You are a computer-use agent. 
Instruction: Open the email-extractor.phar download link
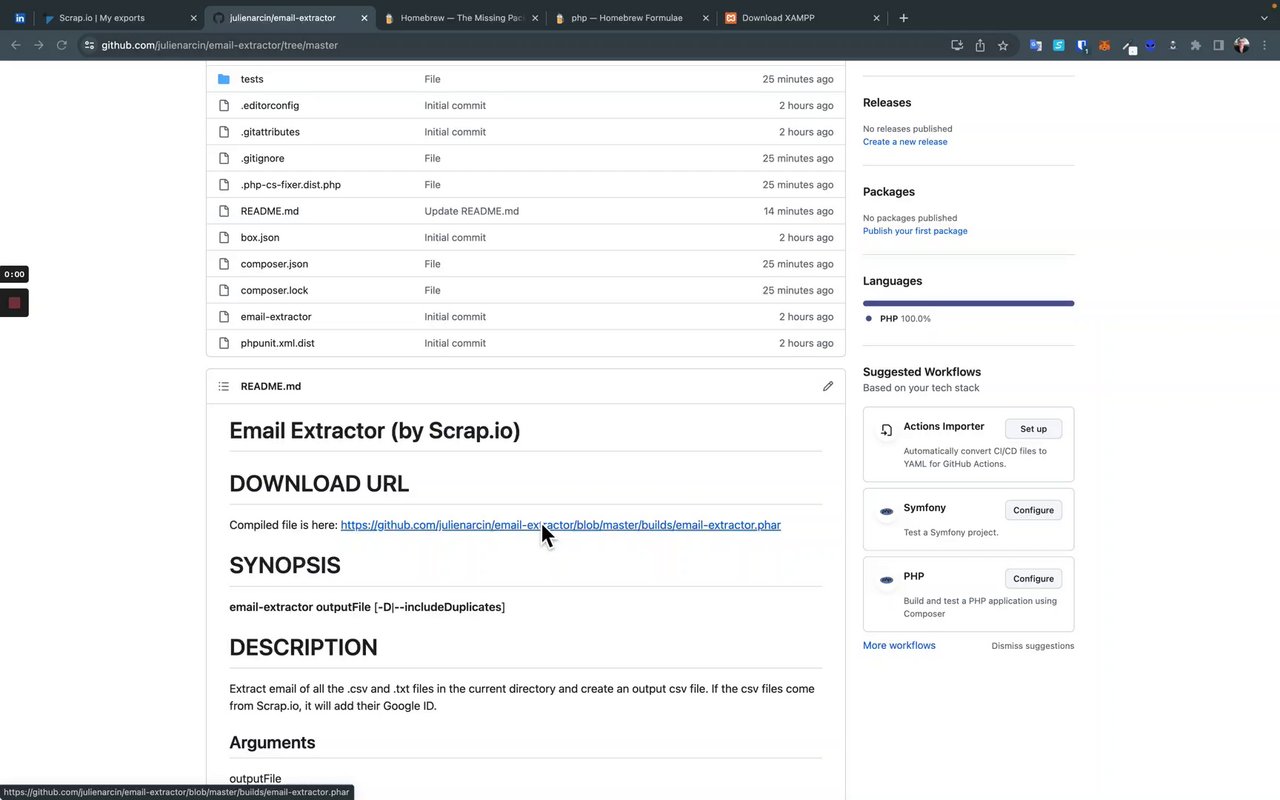click(x=560, y=525)
